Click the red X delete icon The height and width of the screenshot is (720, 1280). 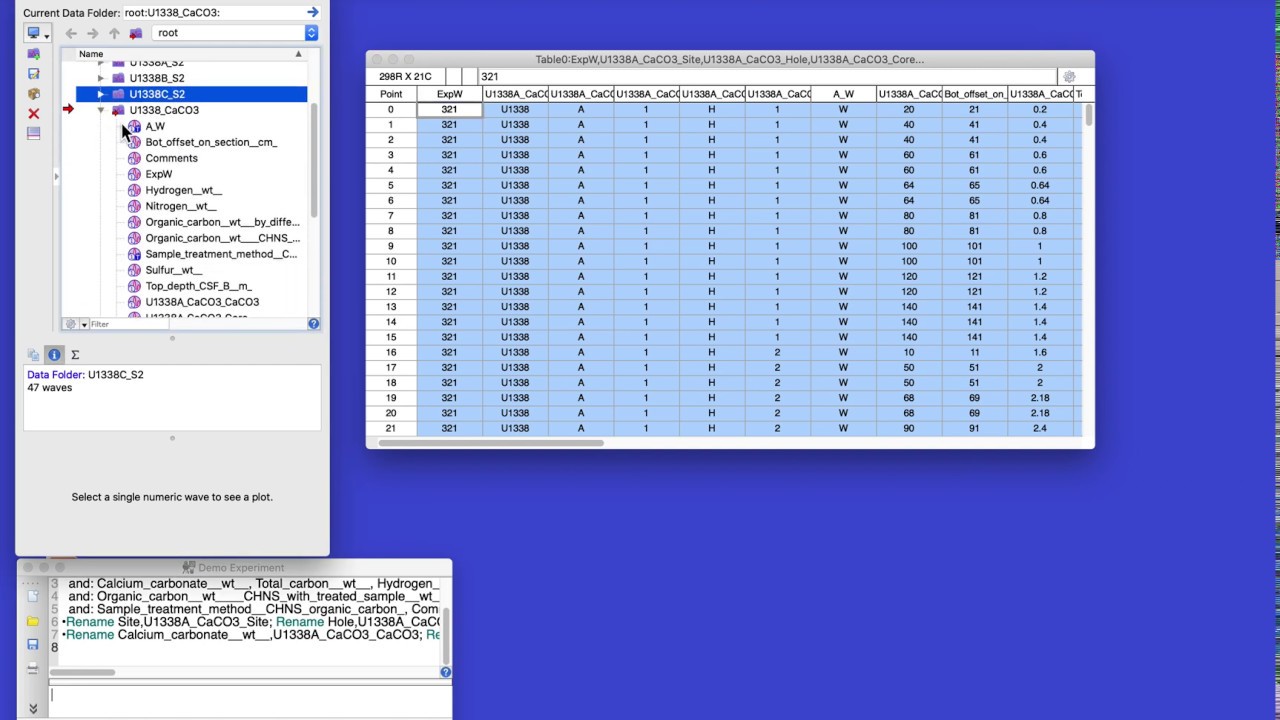[x=33, y=114]
